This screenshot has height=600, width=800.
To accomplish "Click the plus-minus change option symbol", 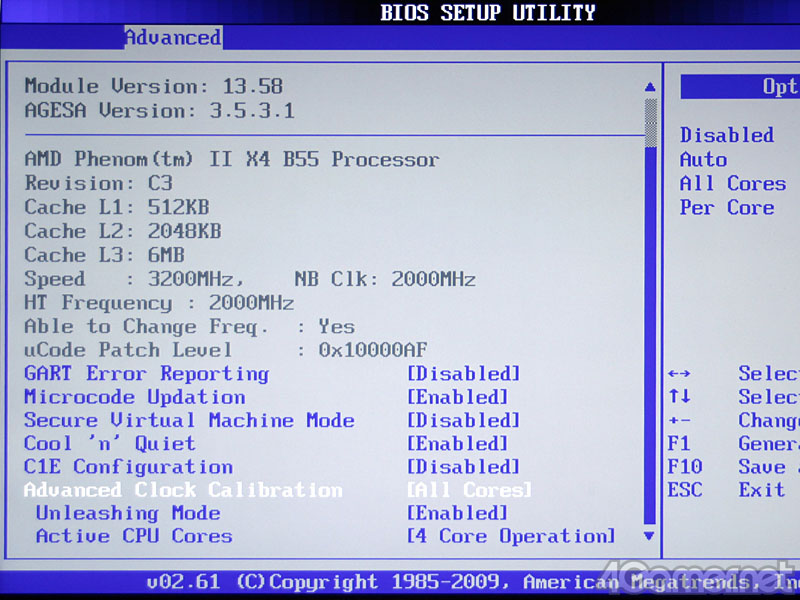I will click(x=679, y=421).
